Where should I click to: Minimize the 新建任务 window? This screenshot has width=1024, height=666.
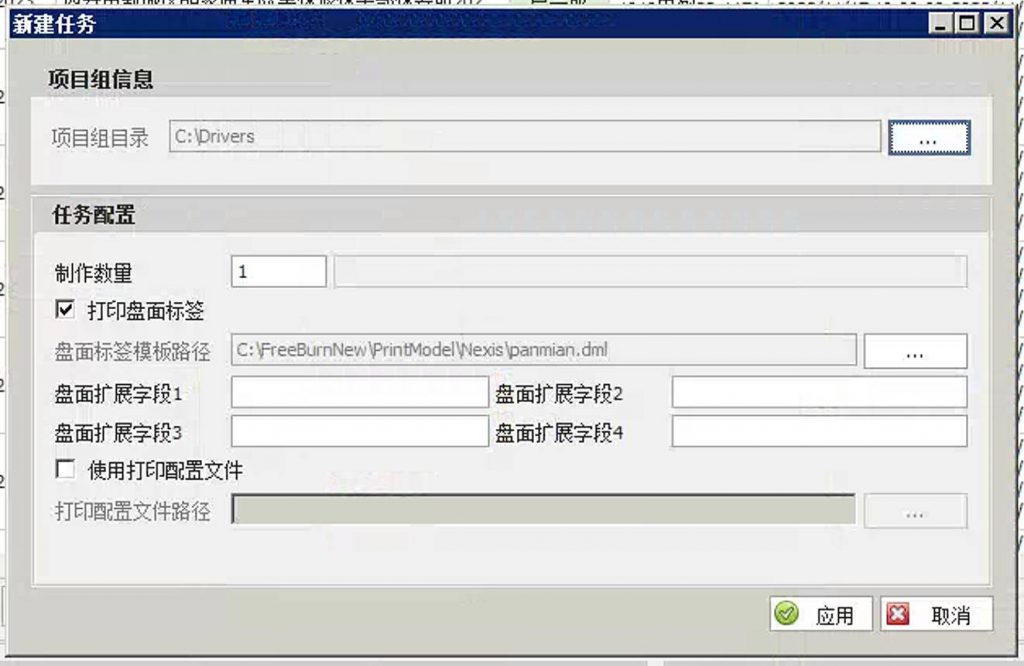[x=940, y=24]
